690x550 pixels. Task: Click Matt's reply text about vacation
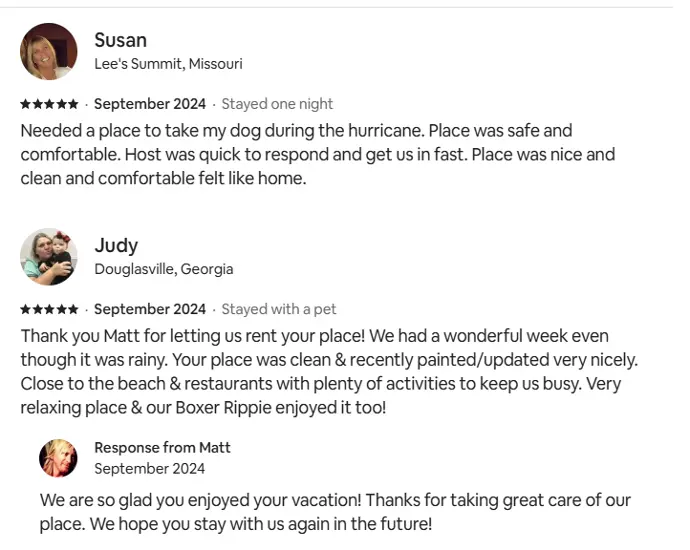pyautogui.click(x=335, y=512)
